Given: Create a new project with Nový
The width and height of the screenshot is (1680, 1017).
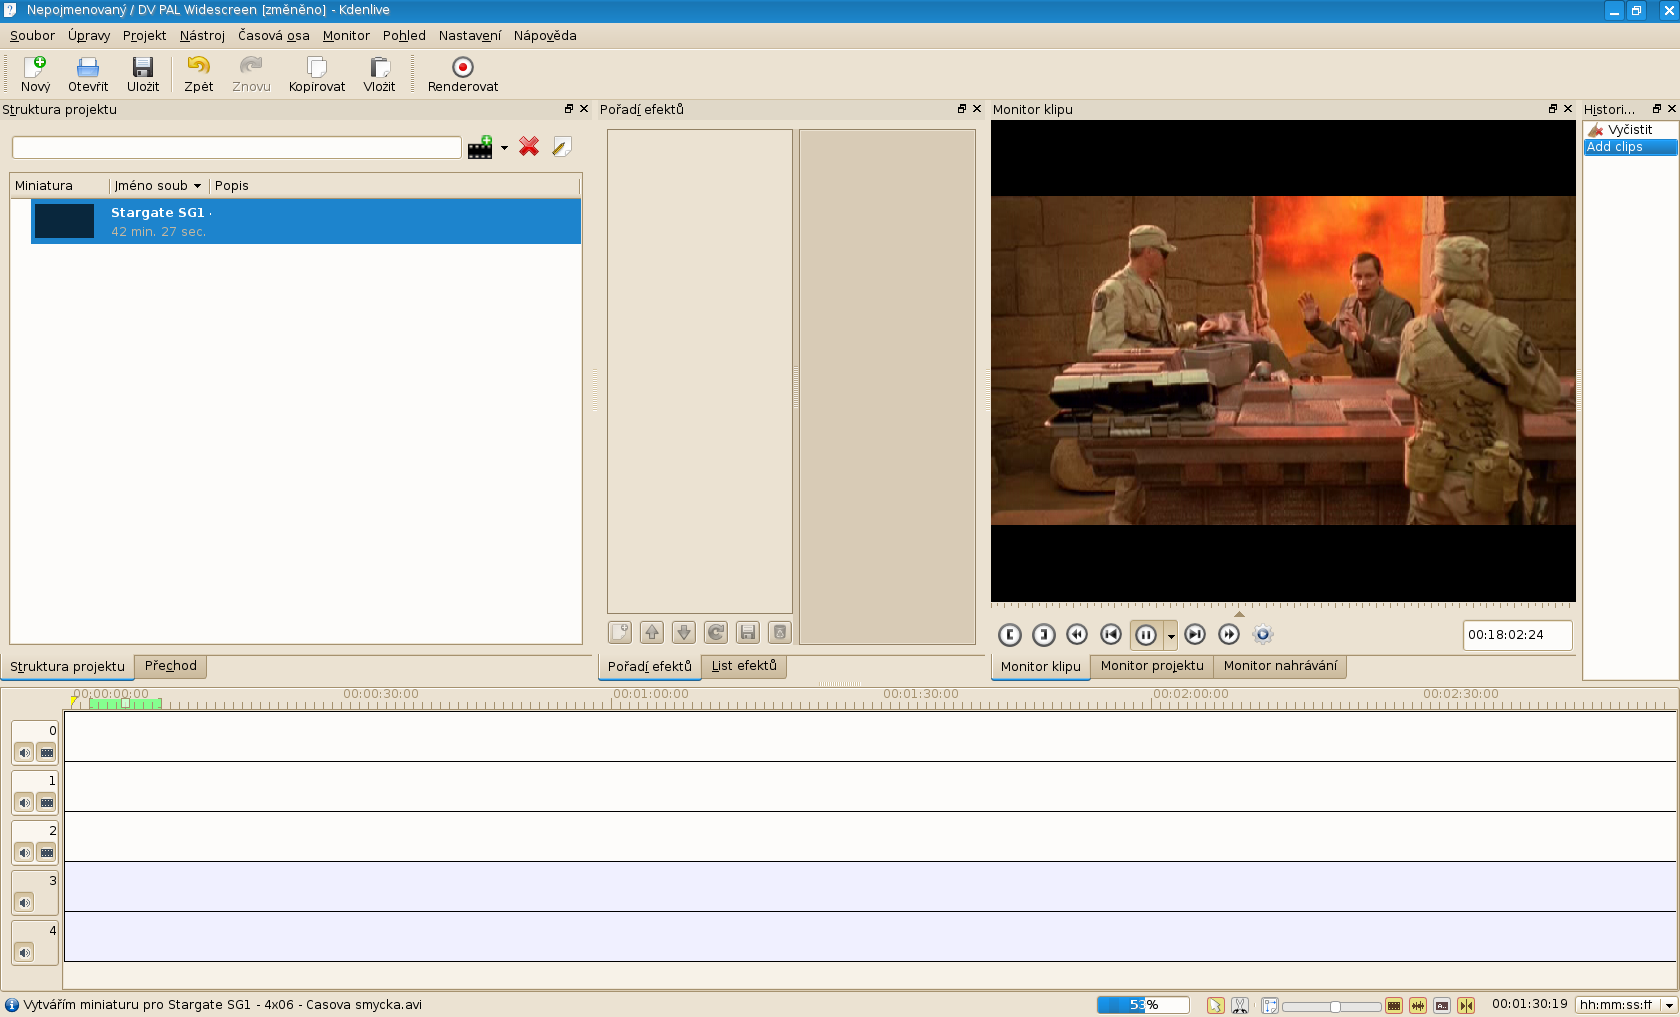Looking at the screenshot, I should (36, 75).
